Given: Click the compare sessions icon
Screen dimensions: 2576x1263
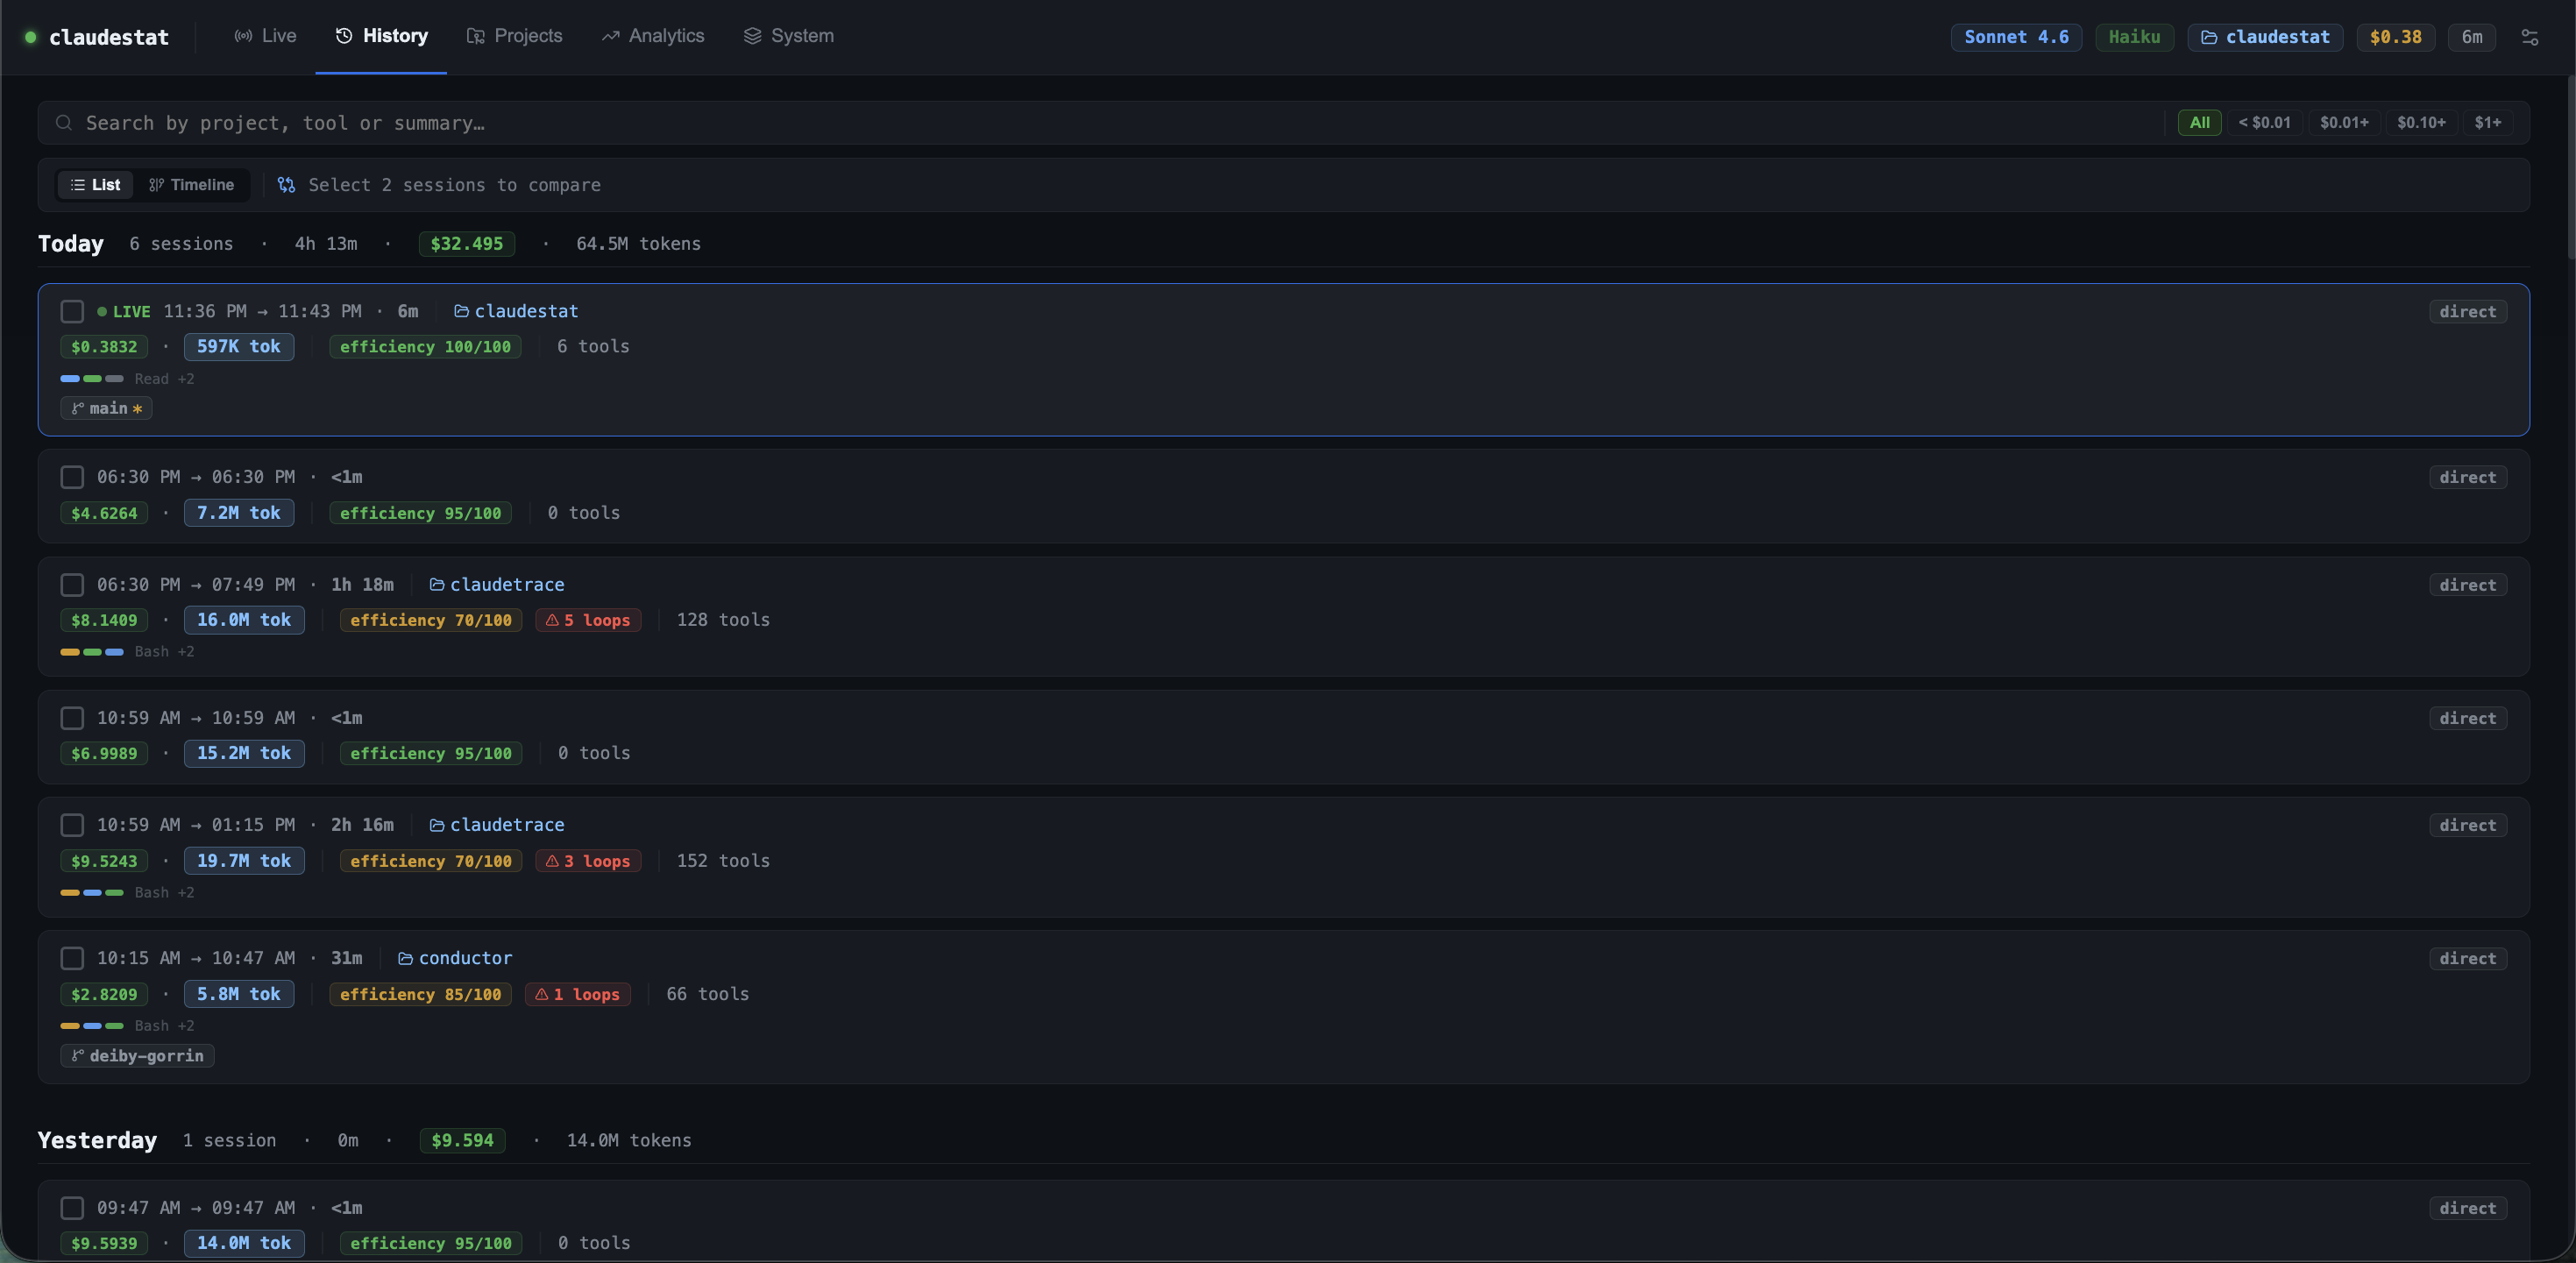Looking at the screenshot, I should [x=286, y=185].
